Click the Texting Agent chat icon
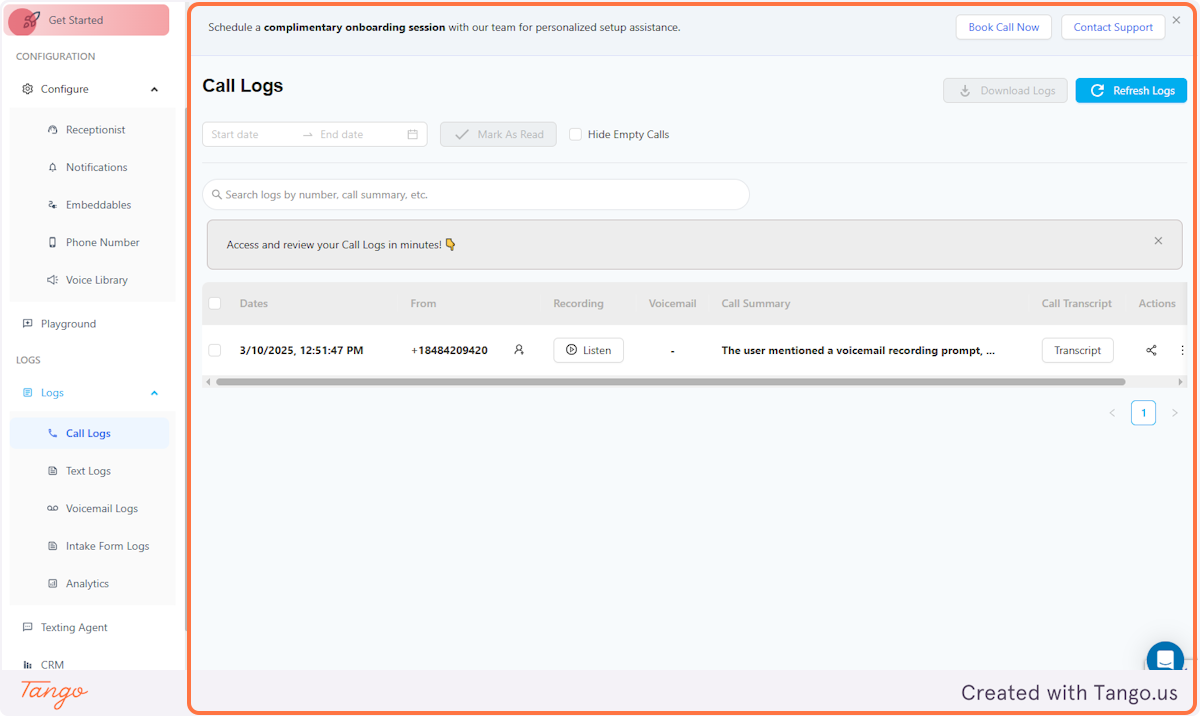This screenshot has width=1200, height=716. [27, 627]
